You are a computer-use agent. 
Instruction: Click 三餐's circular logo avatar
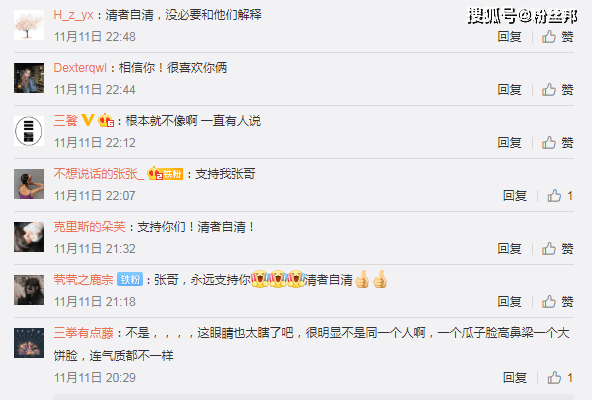coord(29,131)
